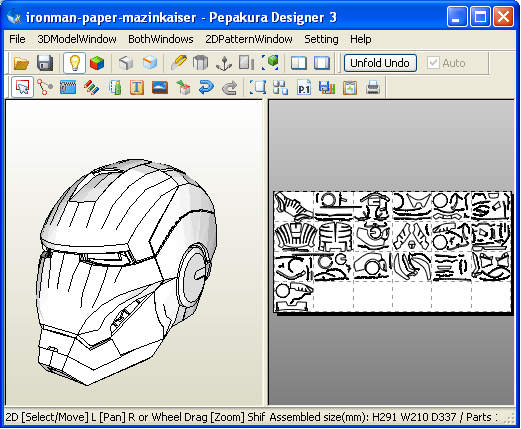Activate the Select/Move arrow tool
The image size is (521, 429).
click(22, 87)
